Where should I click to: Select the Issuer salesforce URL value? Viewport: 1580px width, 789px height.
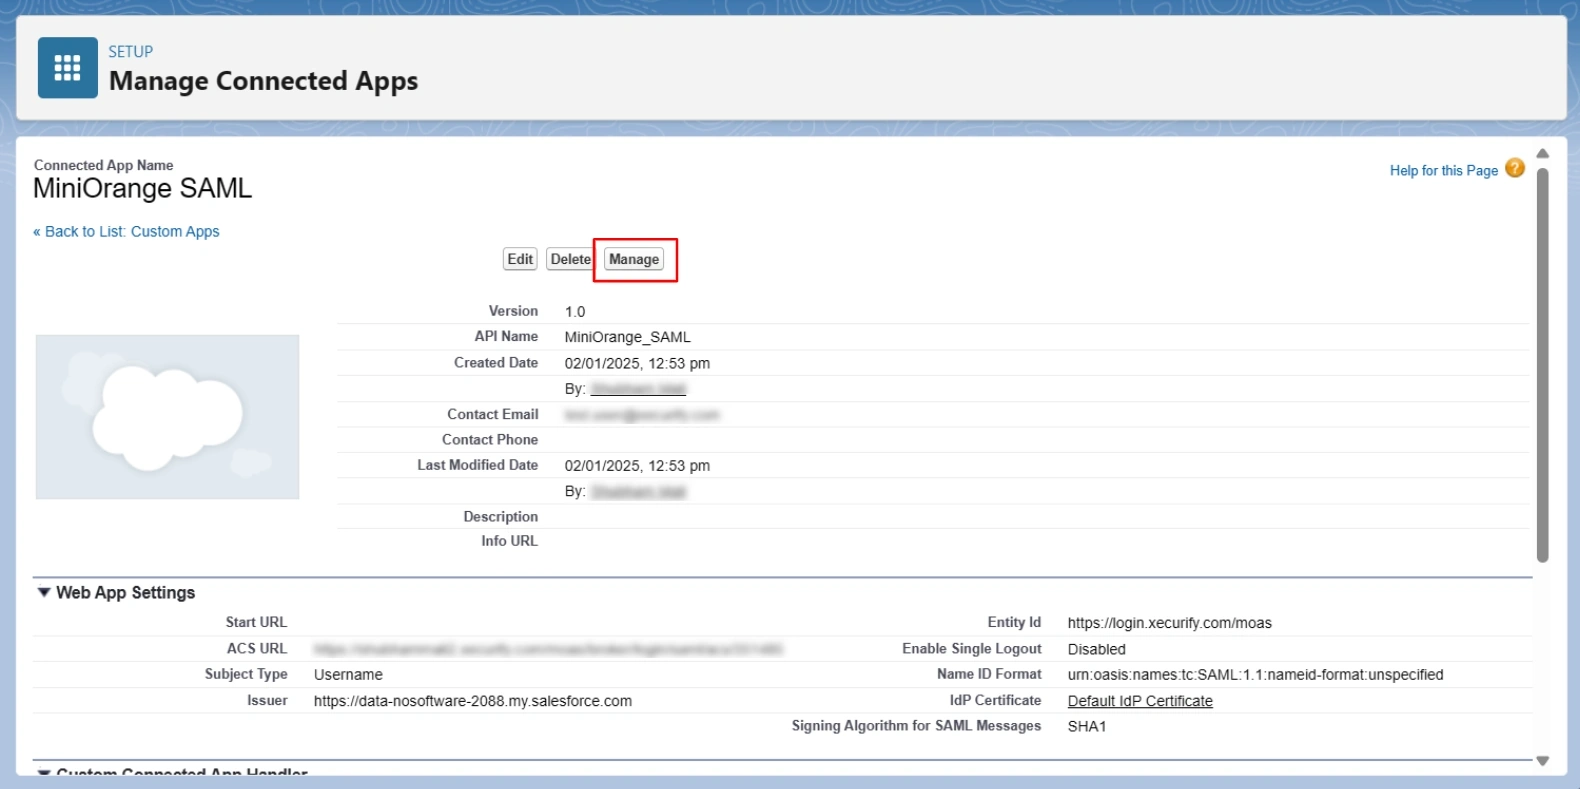[x=473, y=701]
